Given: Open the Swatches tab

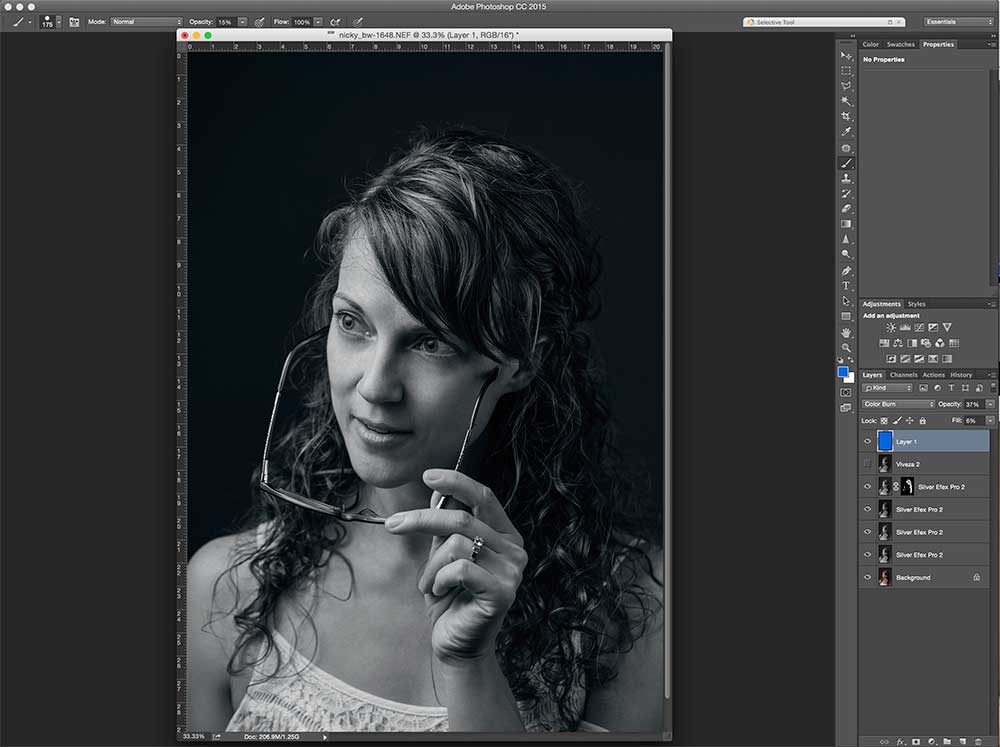Looking at the screenshot, I should click(900, 44).
